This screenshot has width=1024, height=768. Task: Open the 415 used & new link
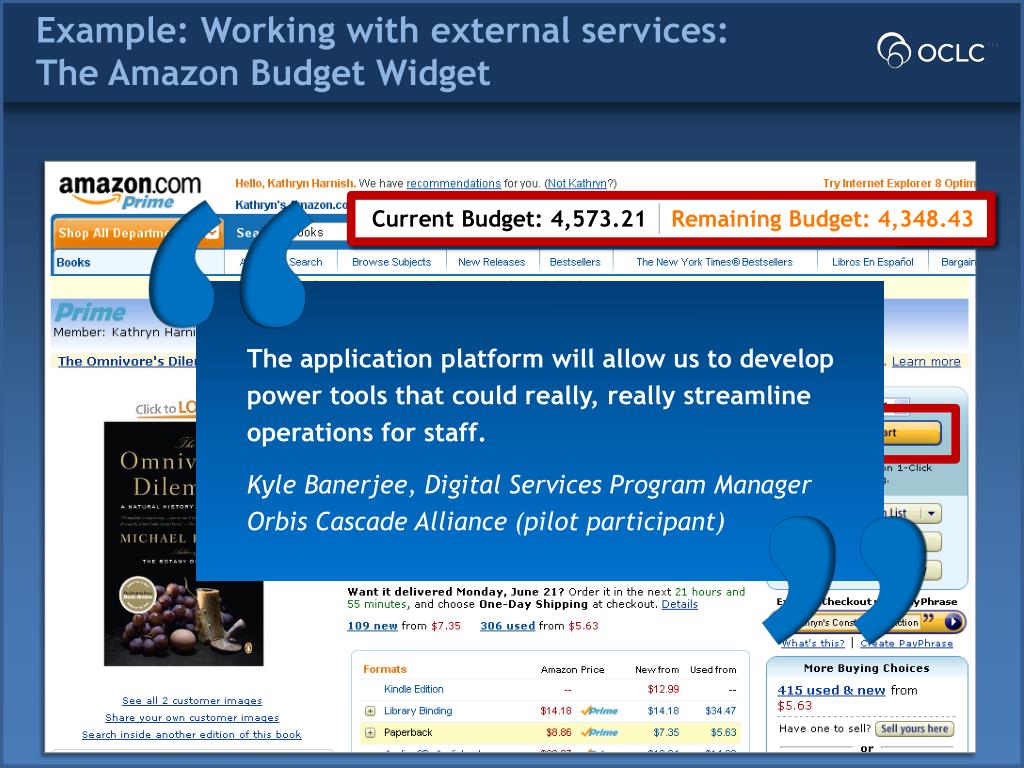click(x=831, y=690)
